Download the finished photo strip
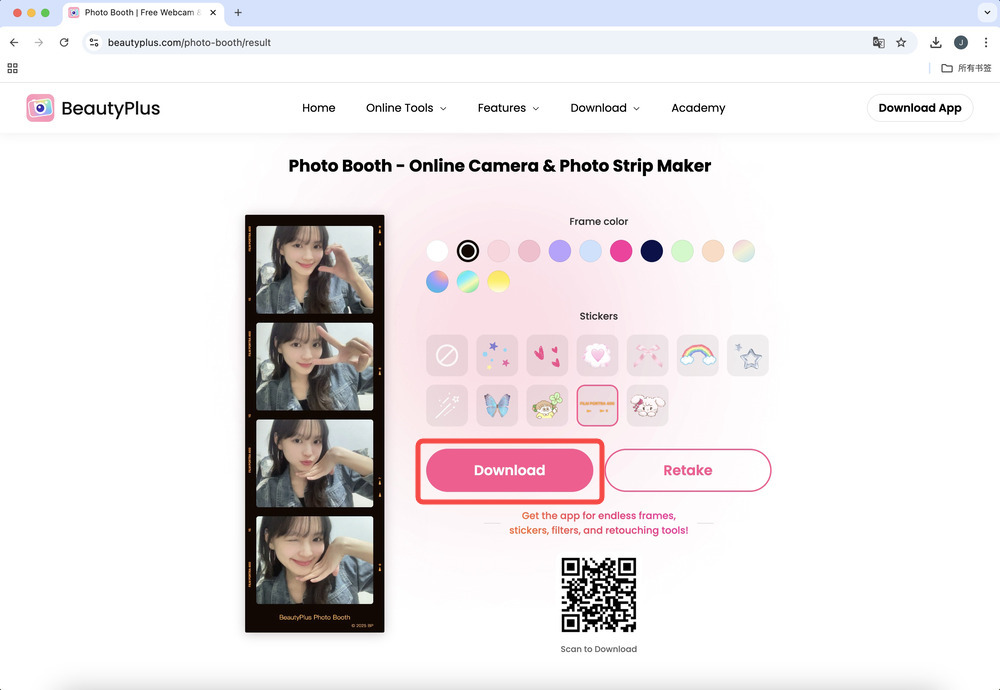The height and width of the screenshot is (690, 1000). click(x=509, y=470)
